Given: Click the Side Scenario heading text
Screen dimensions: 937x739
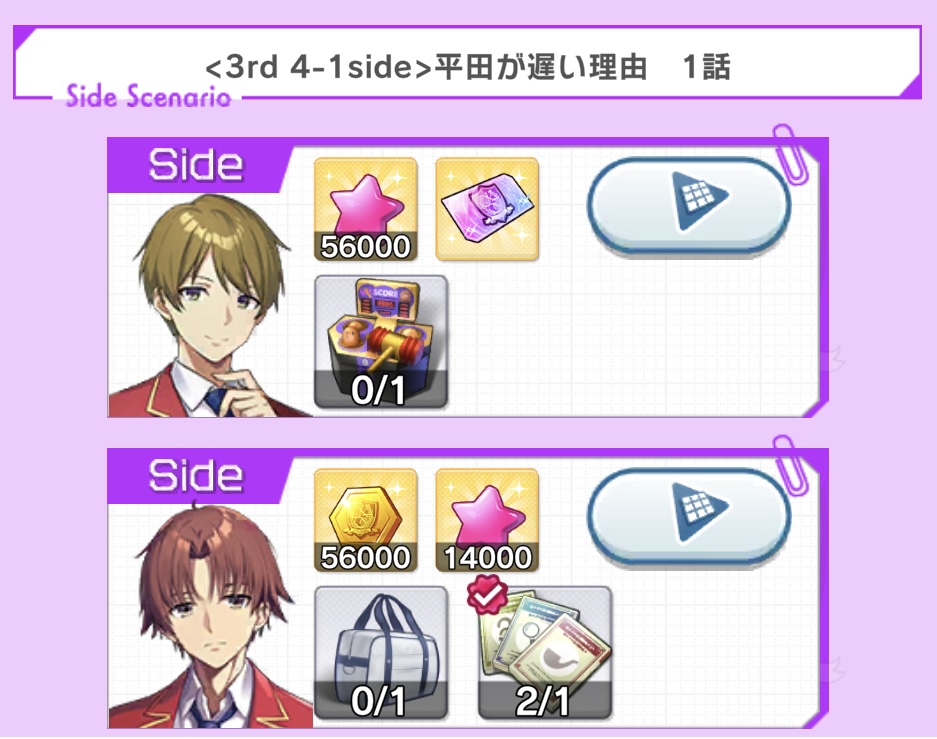Looking at the screenshot, I should pos(148,96).
